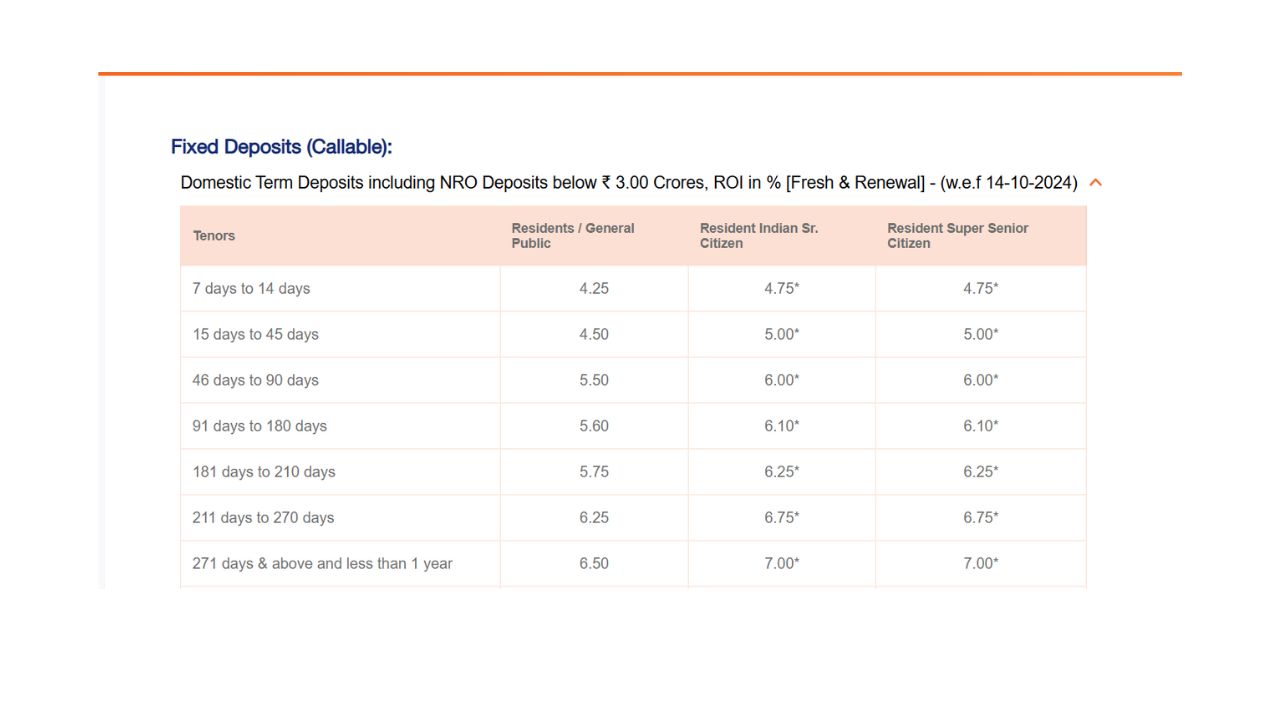Image resolution: width=1280 pixels, height=720 pixels.
Task: Click the Domestic Term Deposits accordion title
Action: (x=628, y=183)
